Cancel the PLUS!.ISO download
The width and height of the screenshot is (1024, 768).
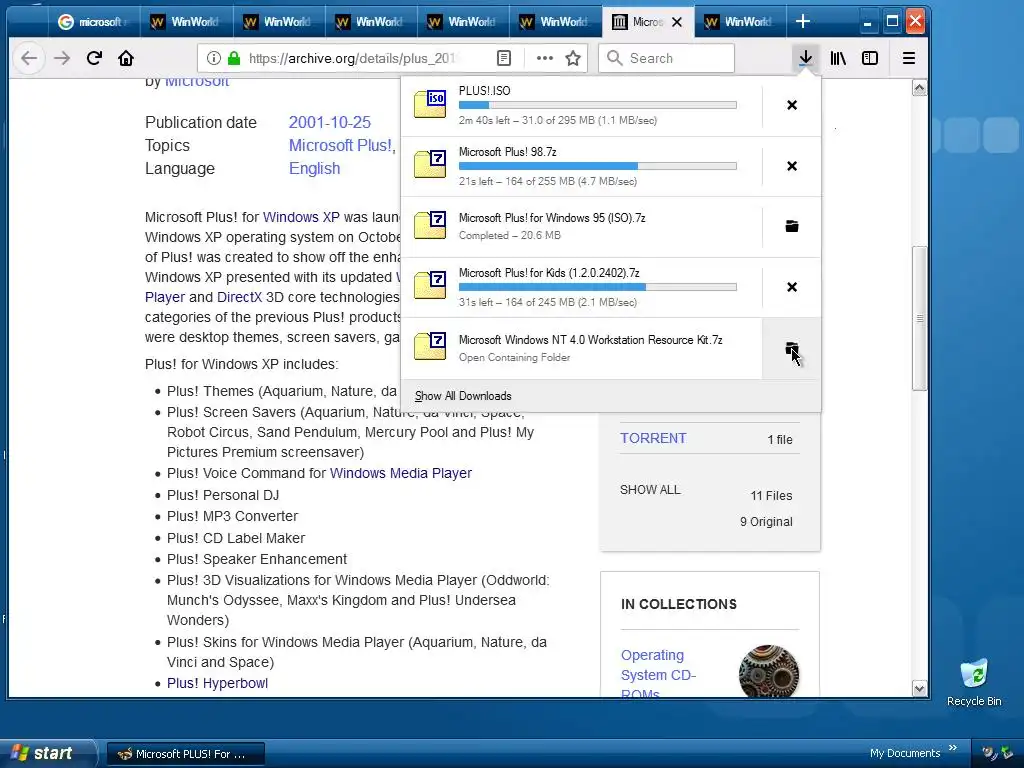pos(792,105)
